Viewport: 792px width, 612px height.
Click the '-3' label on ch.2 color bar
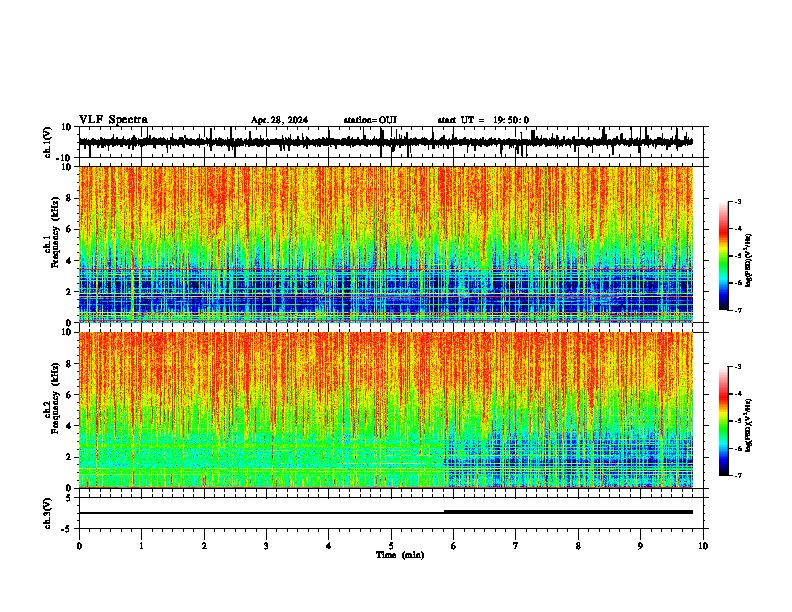[738, 367]
